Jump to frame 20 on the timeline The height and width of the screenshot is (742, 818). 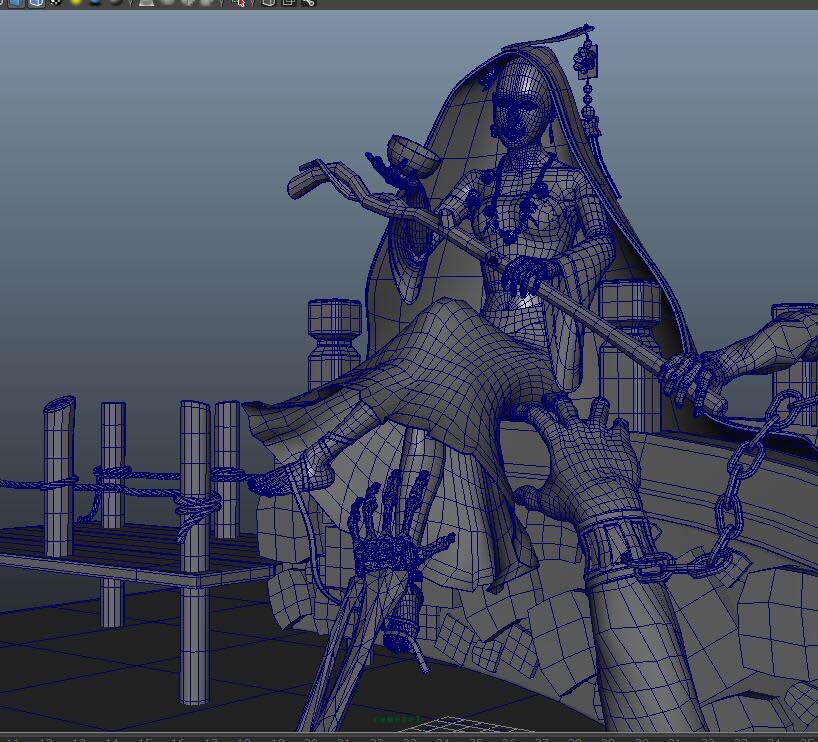(310, 738)
